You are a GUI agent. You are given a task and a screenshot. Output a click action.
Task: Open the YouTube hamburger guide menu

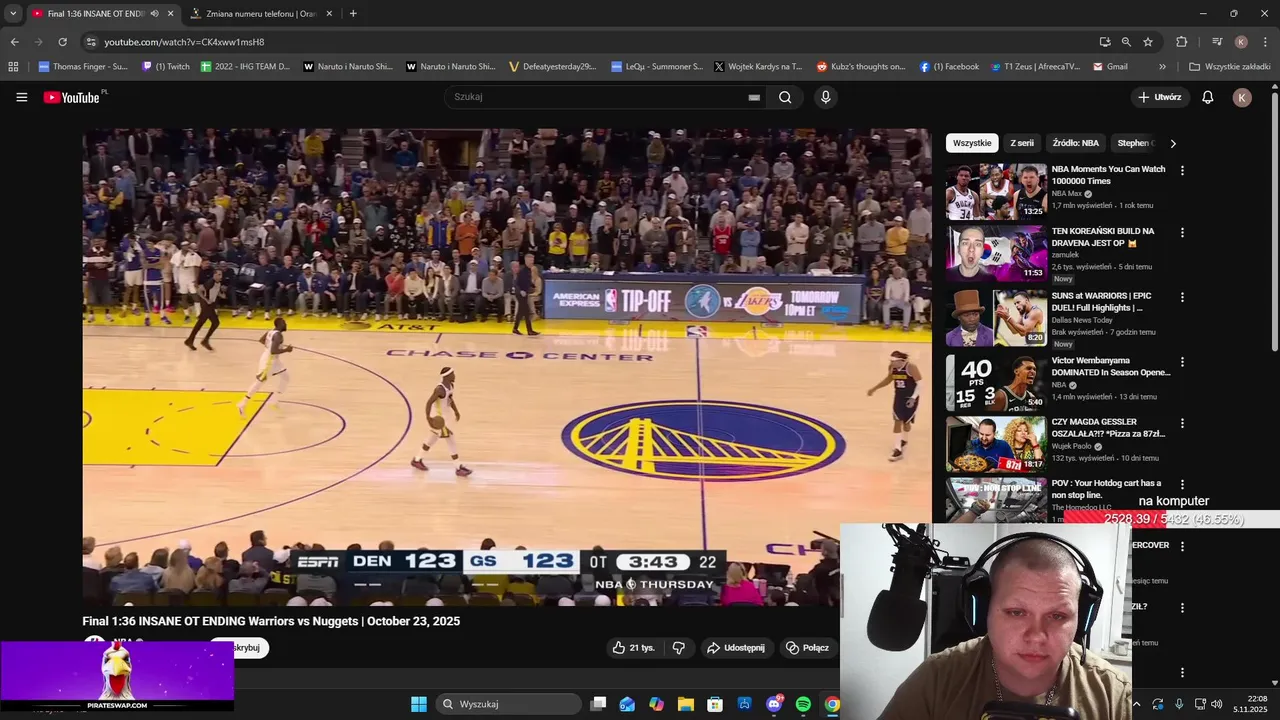pos(21,97)
